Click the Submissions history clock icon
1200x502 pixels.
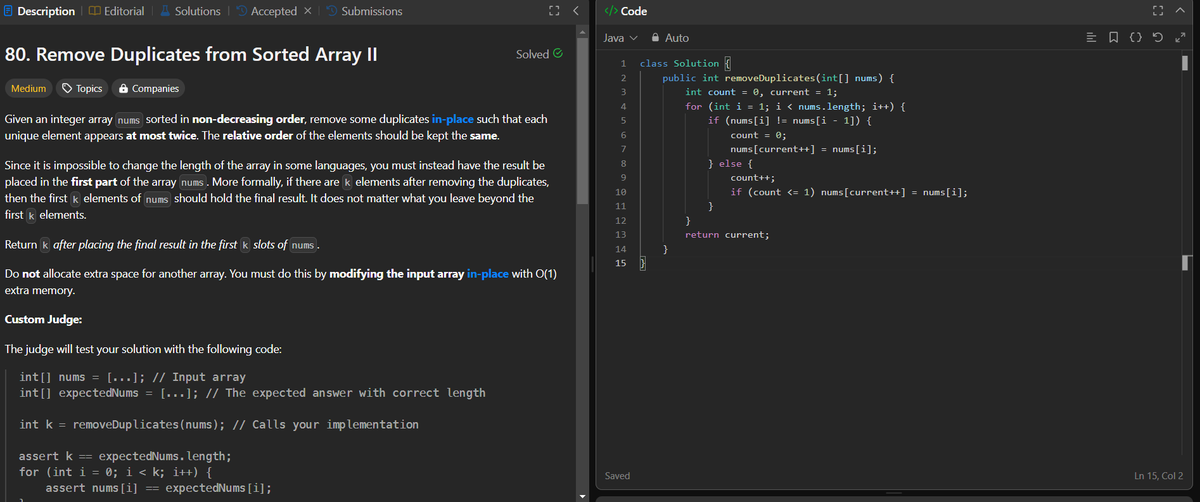[332, 11]
